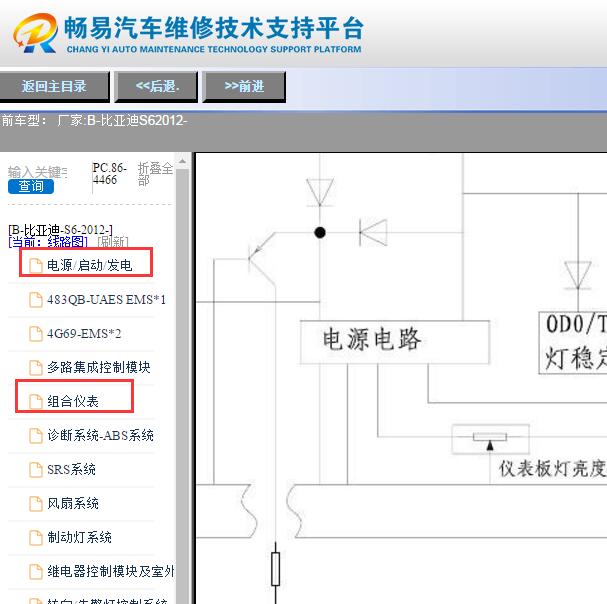Focus the 输入关键字 keyword input field
The image size is (607, 604).
pyautogui.click(x=38, y=172)
